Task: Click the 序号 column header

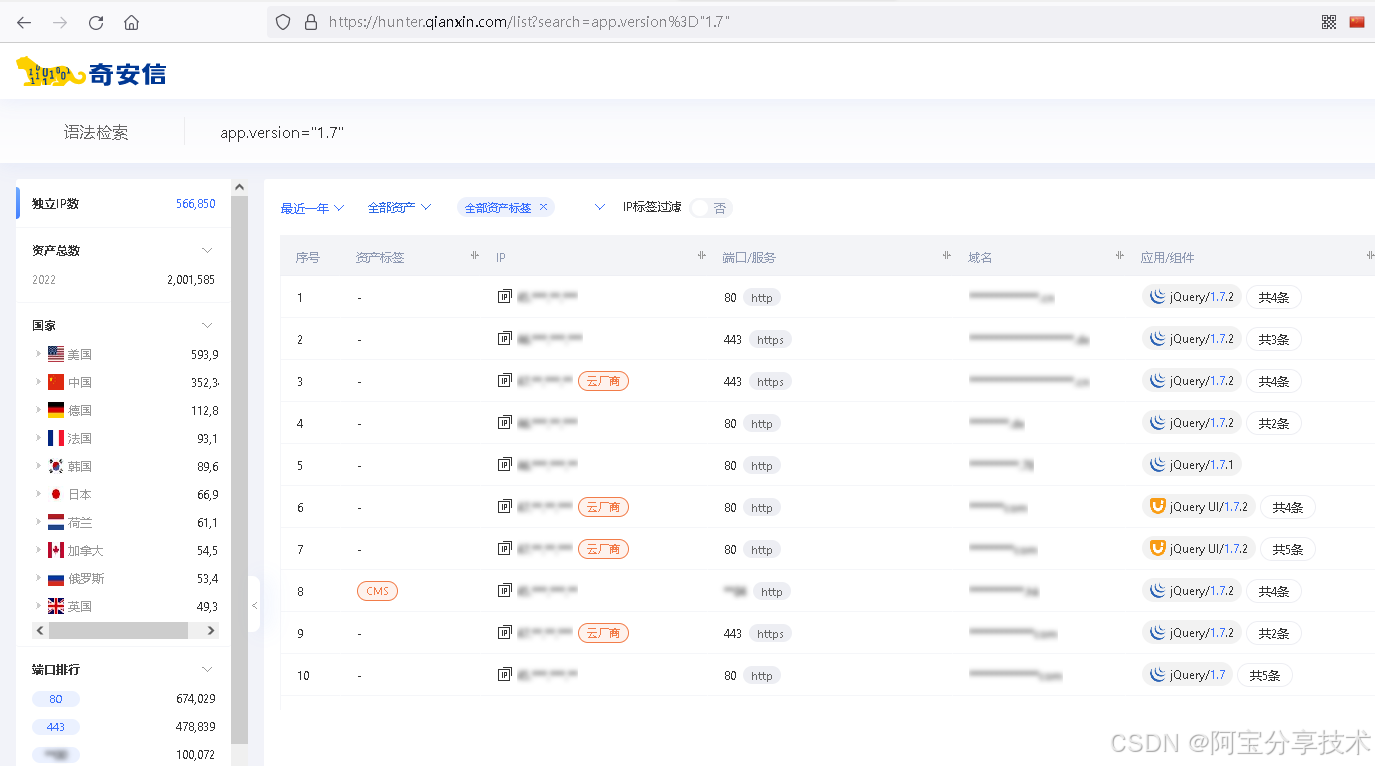Action: click(307, 257)
